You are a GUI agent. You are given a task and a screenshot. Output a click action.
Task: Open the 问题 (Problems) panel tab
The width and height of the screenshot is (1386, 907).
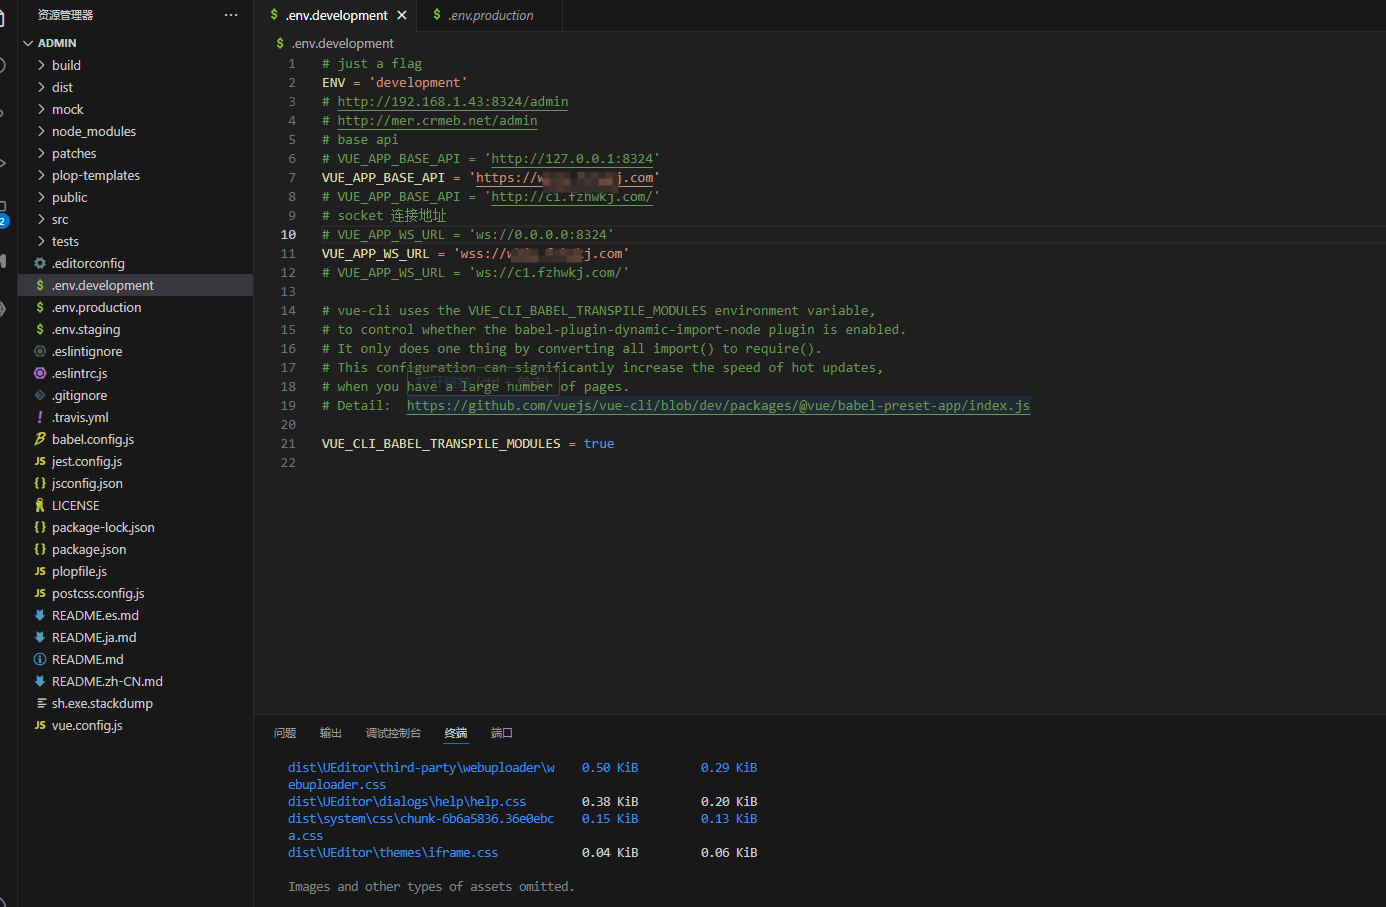pyautogui.click(x=285, y=733)
